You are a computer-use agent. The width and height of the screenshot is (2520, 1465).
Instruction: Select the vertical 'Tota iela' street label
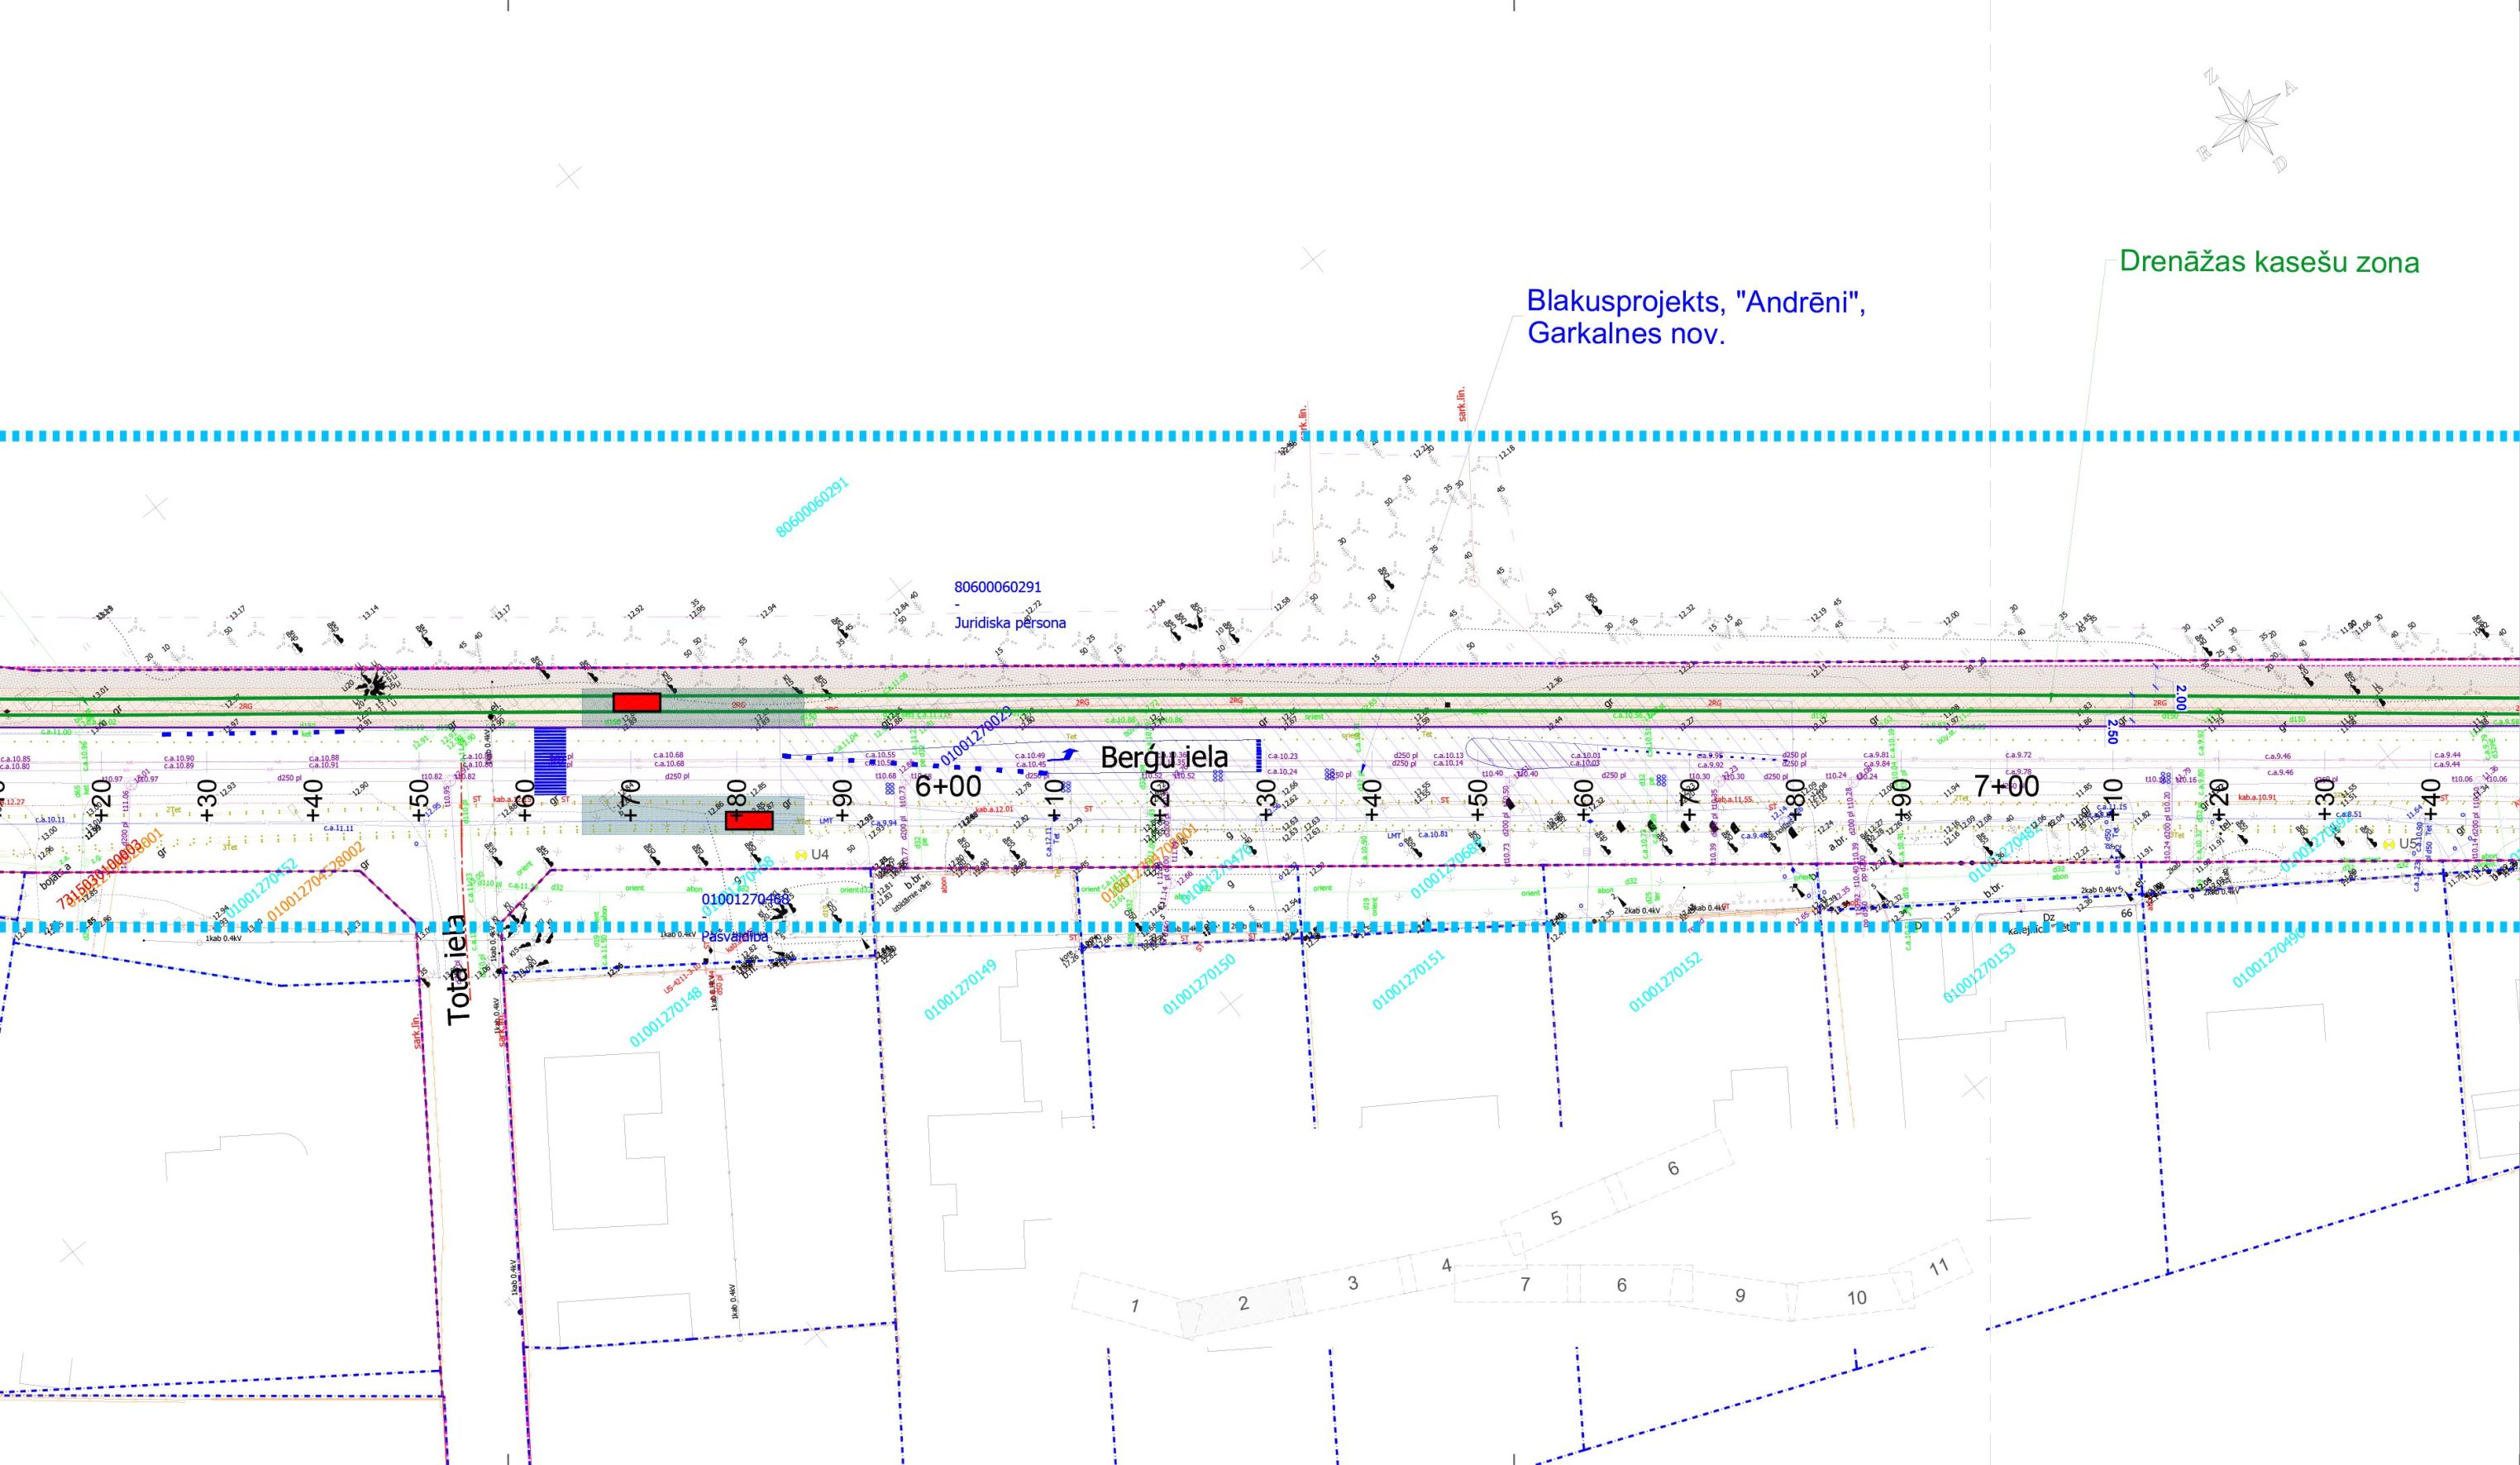click(459, 970)
